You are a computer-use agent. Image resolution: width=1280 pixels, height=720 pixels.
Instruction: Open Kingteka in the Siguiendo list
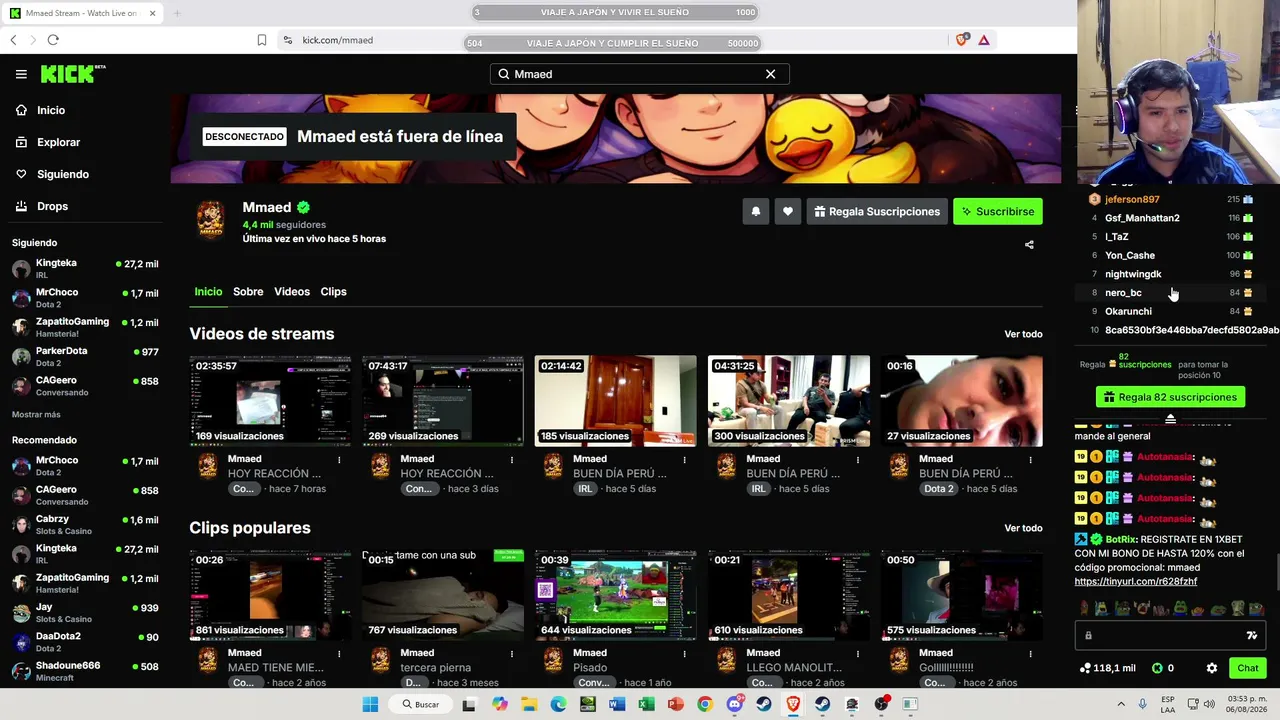click(x=84, y=268)
